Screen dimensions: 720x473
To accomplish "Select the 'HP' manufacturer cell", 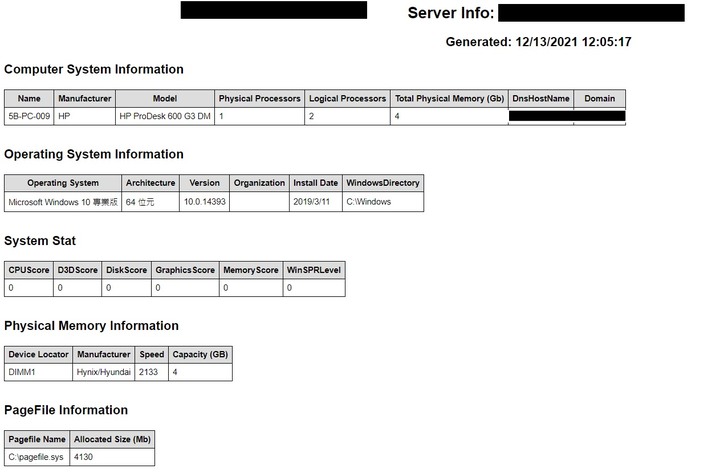I will click(84, 116).
